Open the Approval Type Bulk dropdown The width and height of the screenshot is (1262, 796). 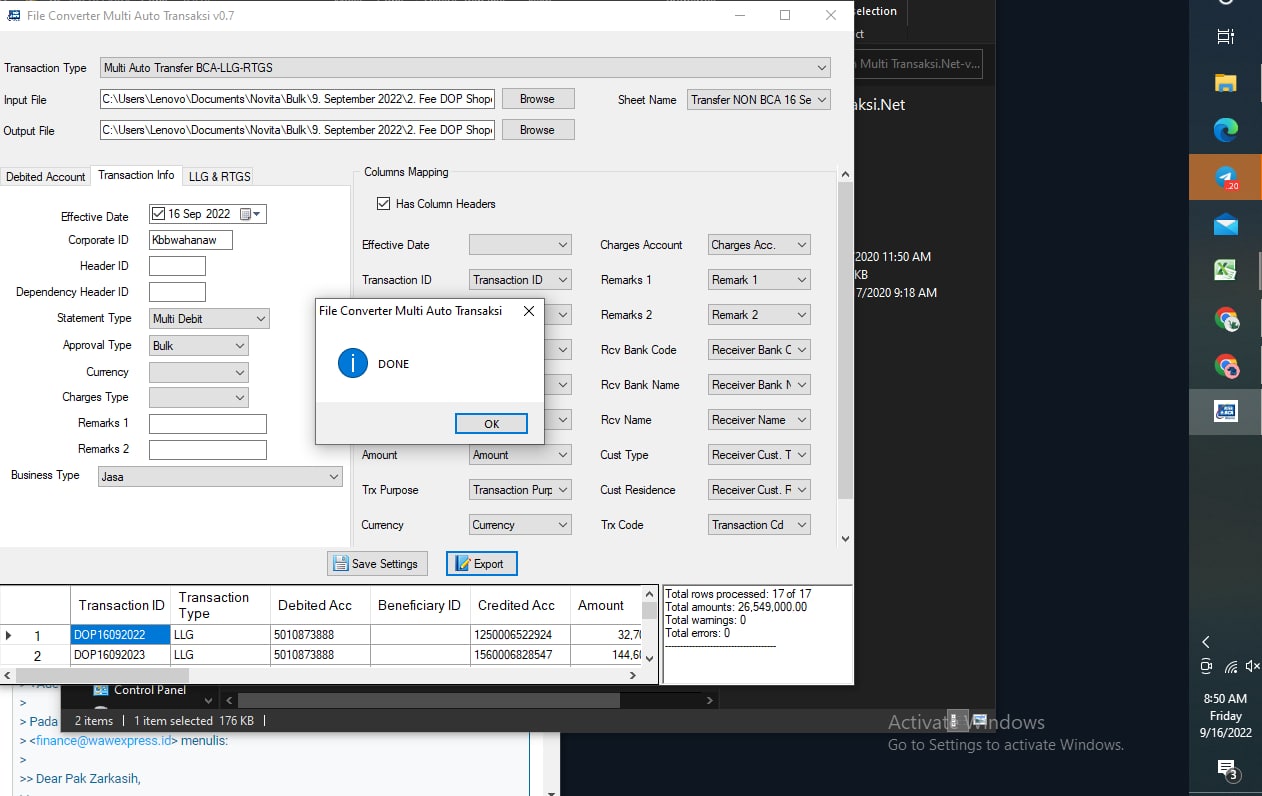(198, 345)
